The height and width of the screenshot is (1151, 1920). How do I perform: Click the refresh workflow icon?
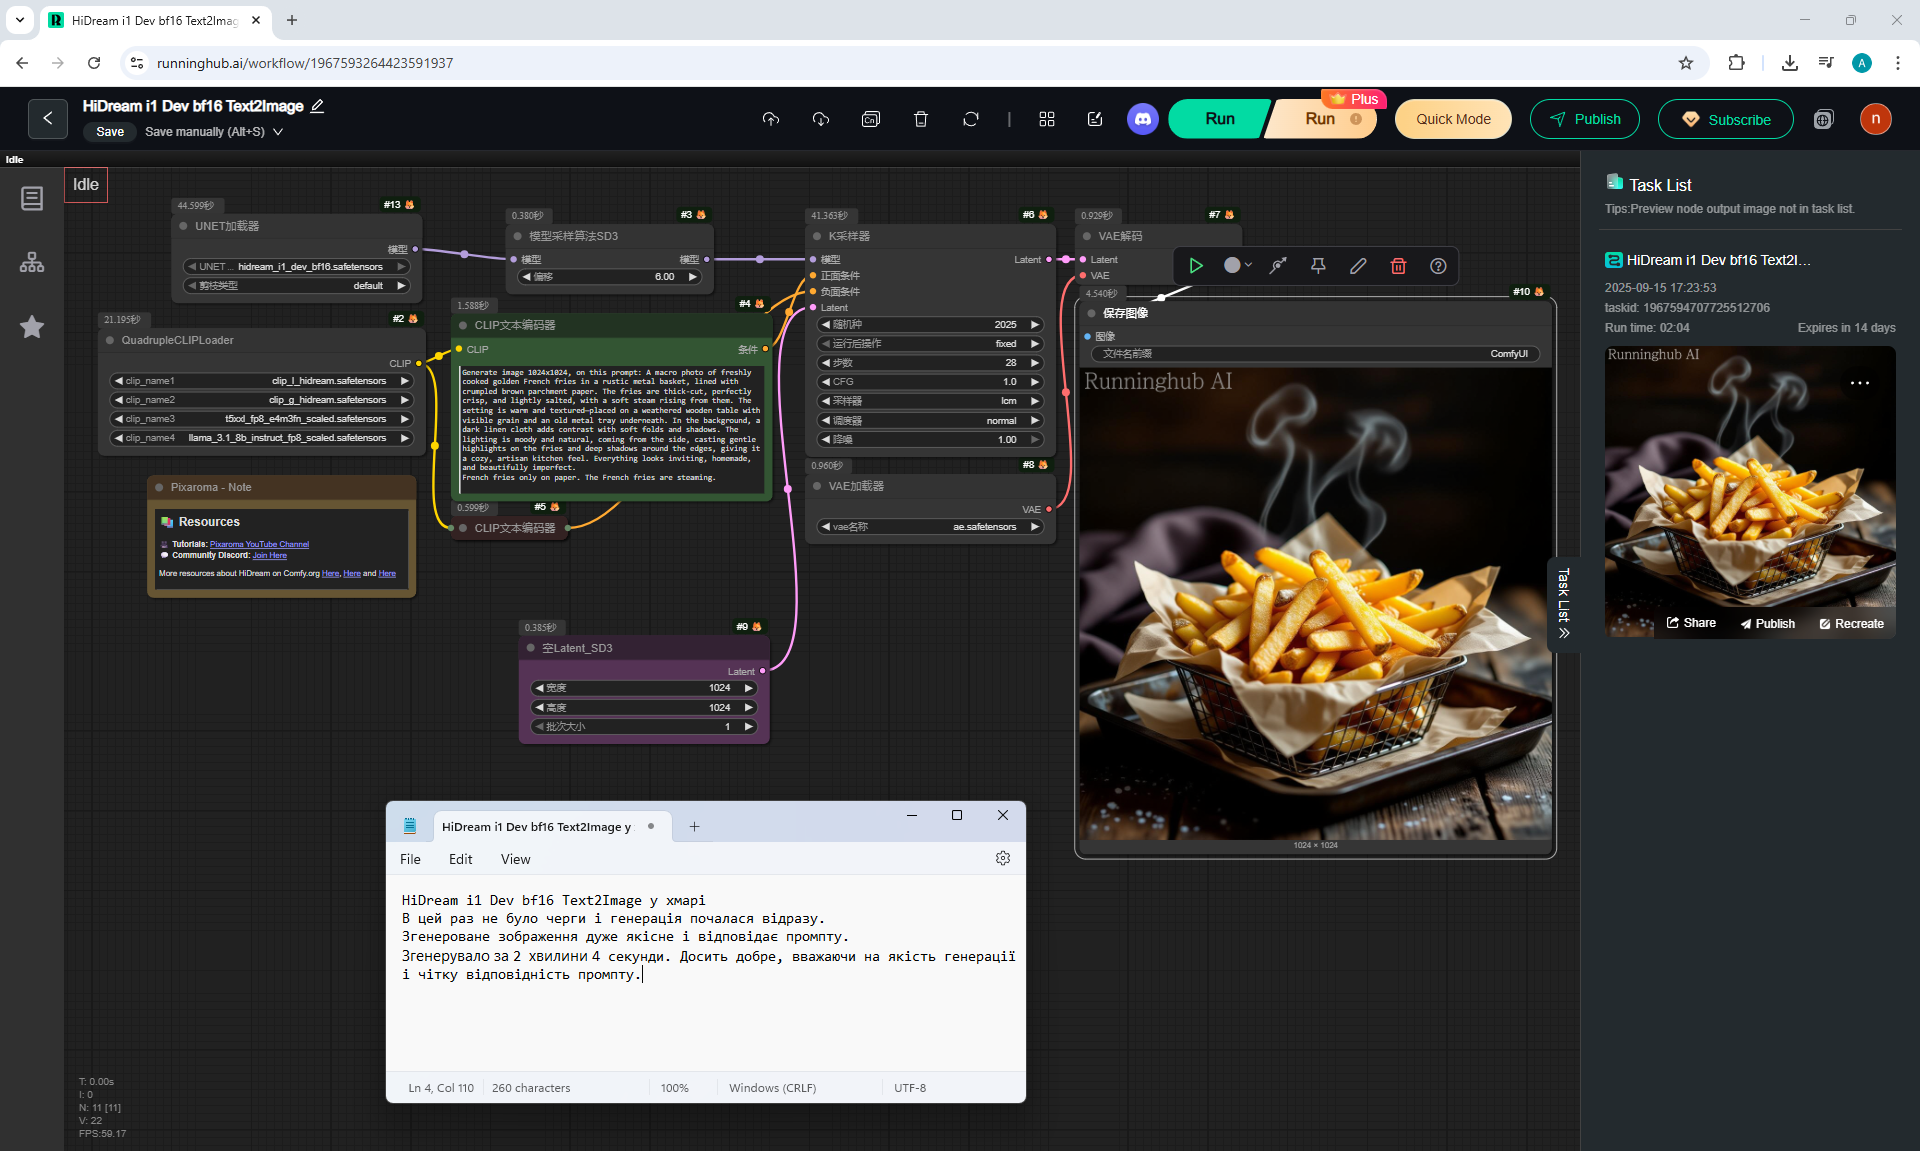click(970, 119)
